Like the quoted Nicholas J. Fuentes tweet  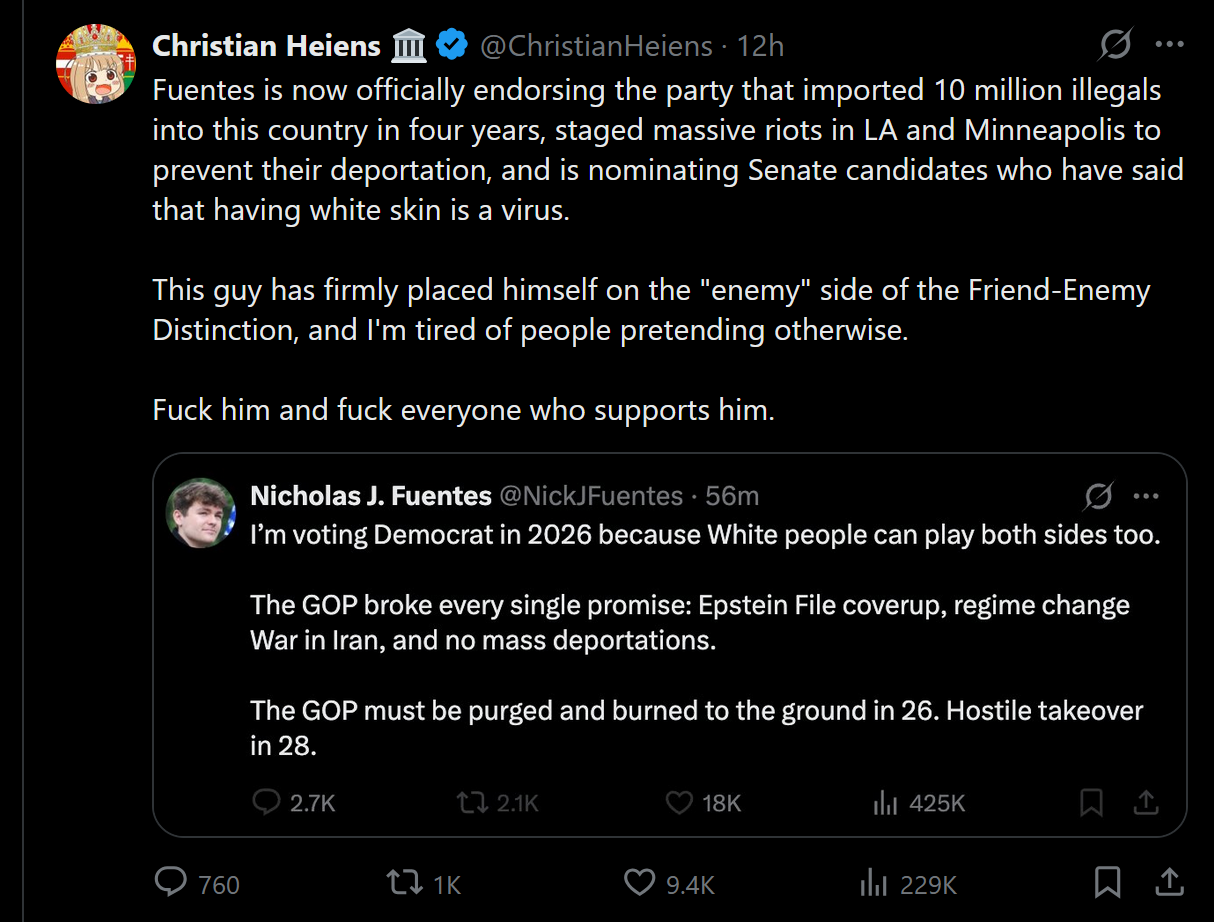679,802
